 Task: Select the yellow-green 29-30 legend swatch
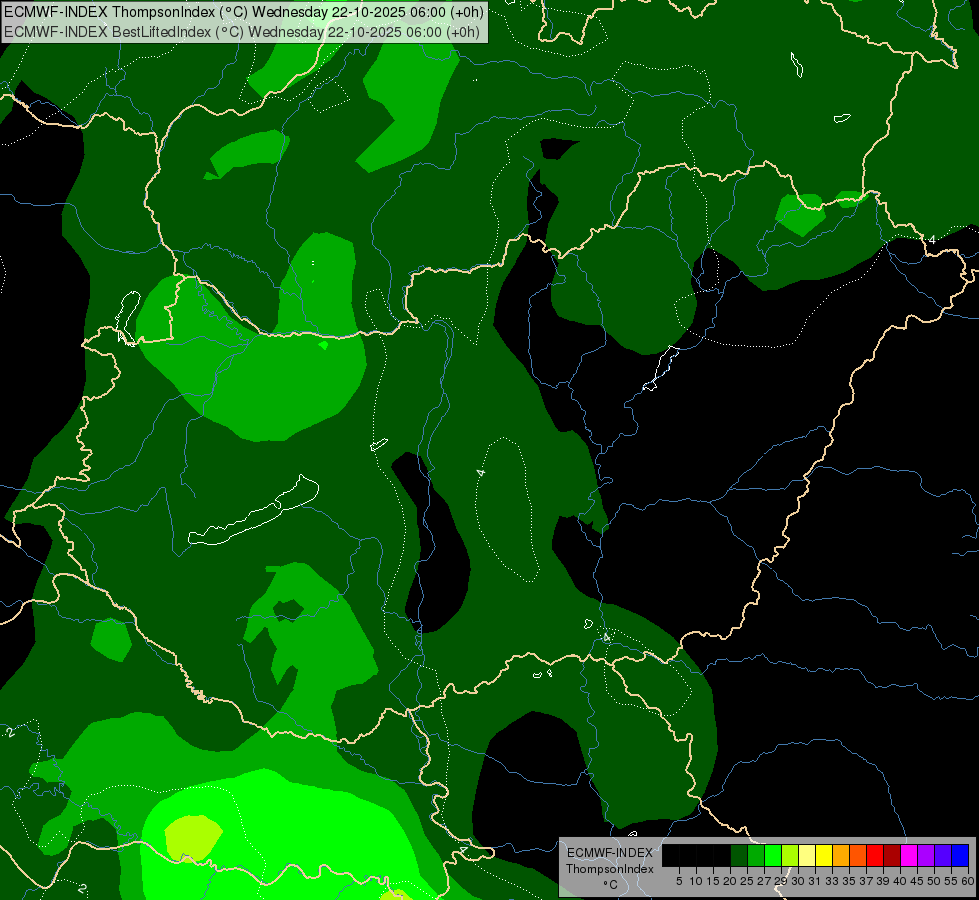790,855
